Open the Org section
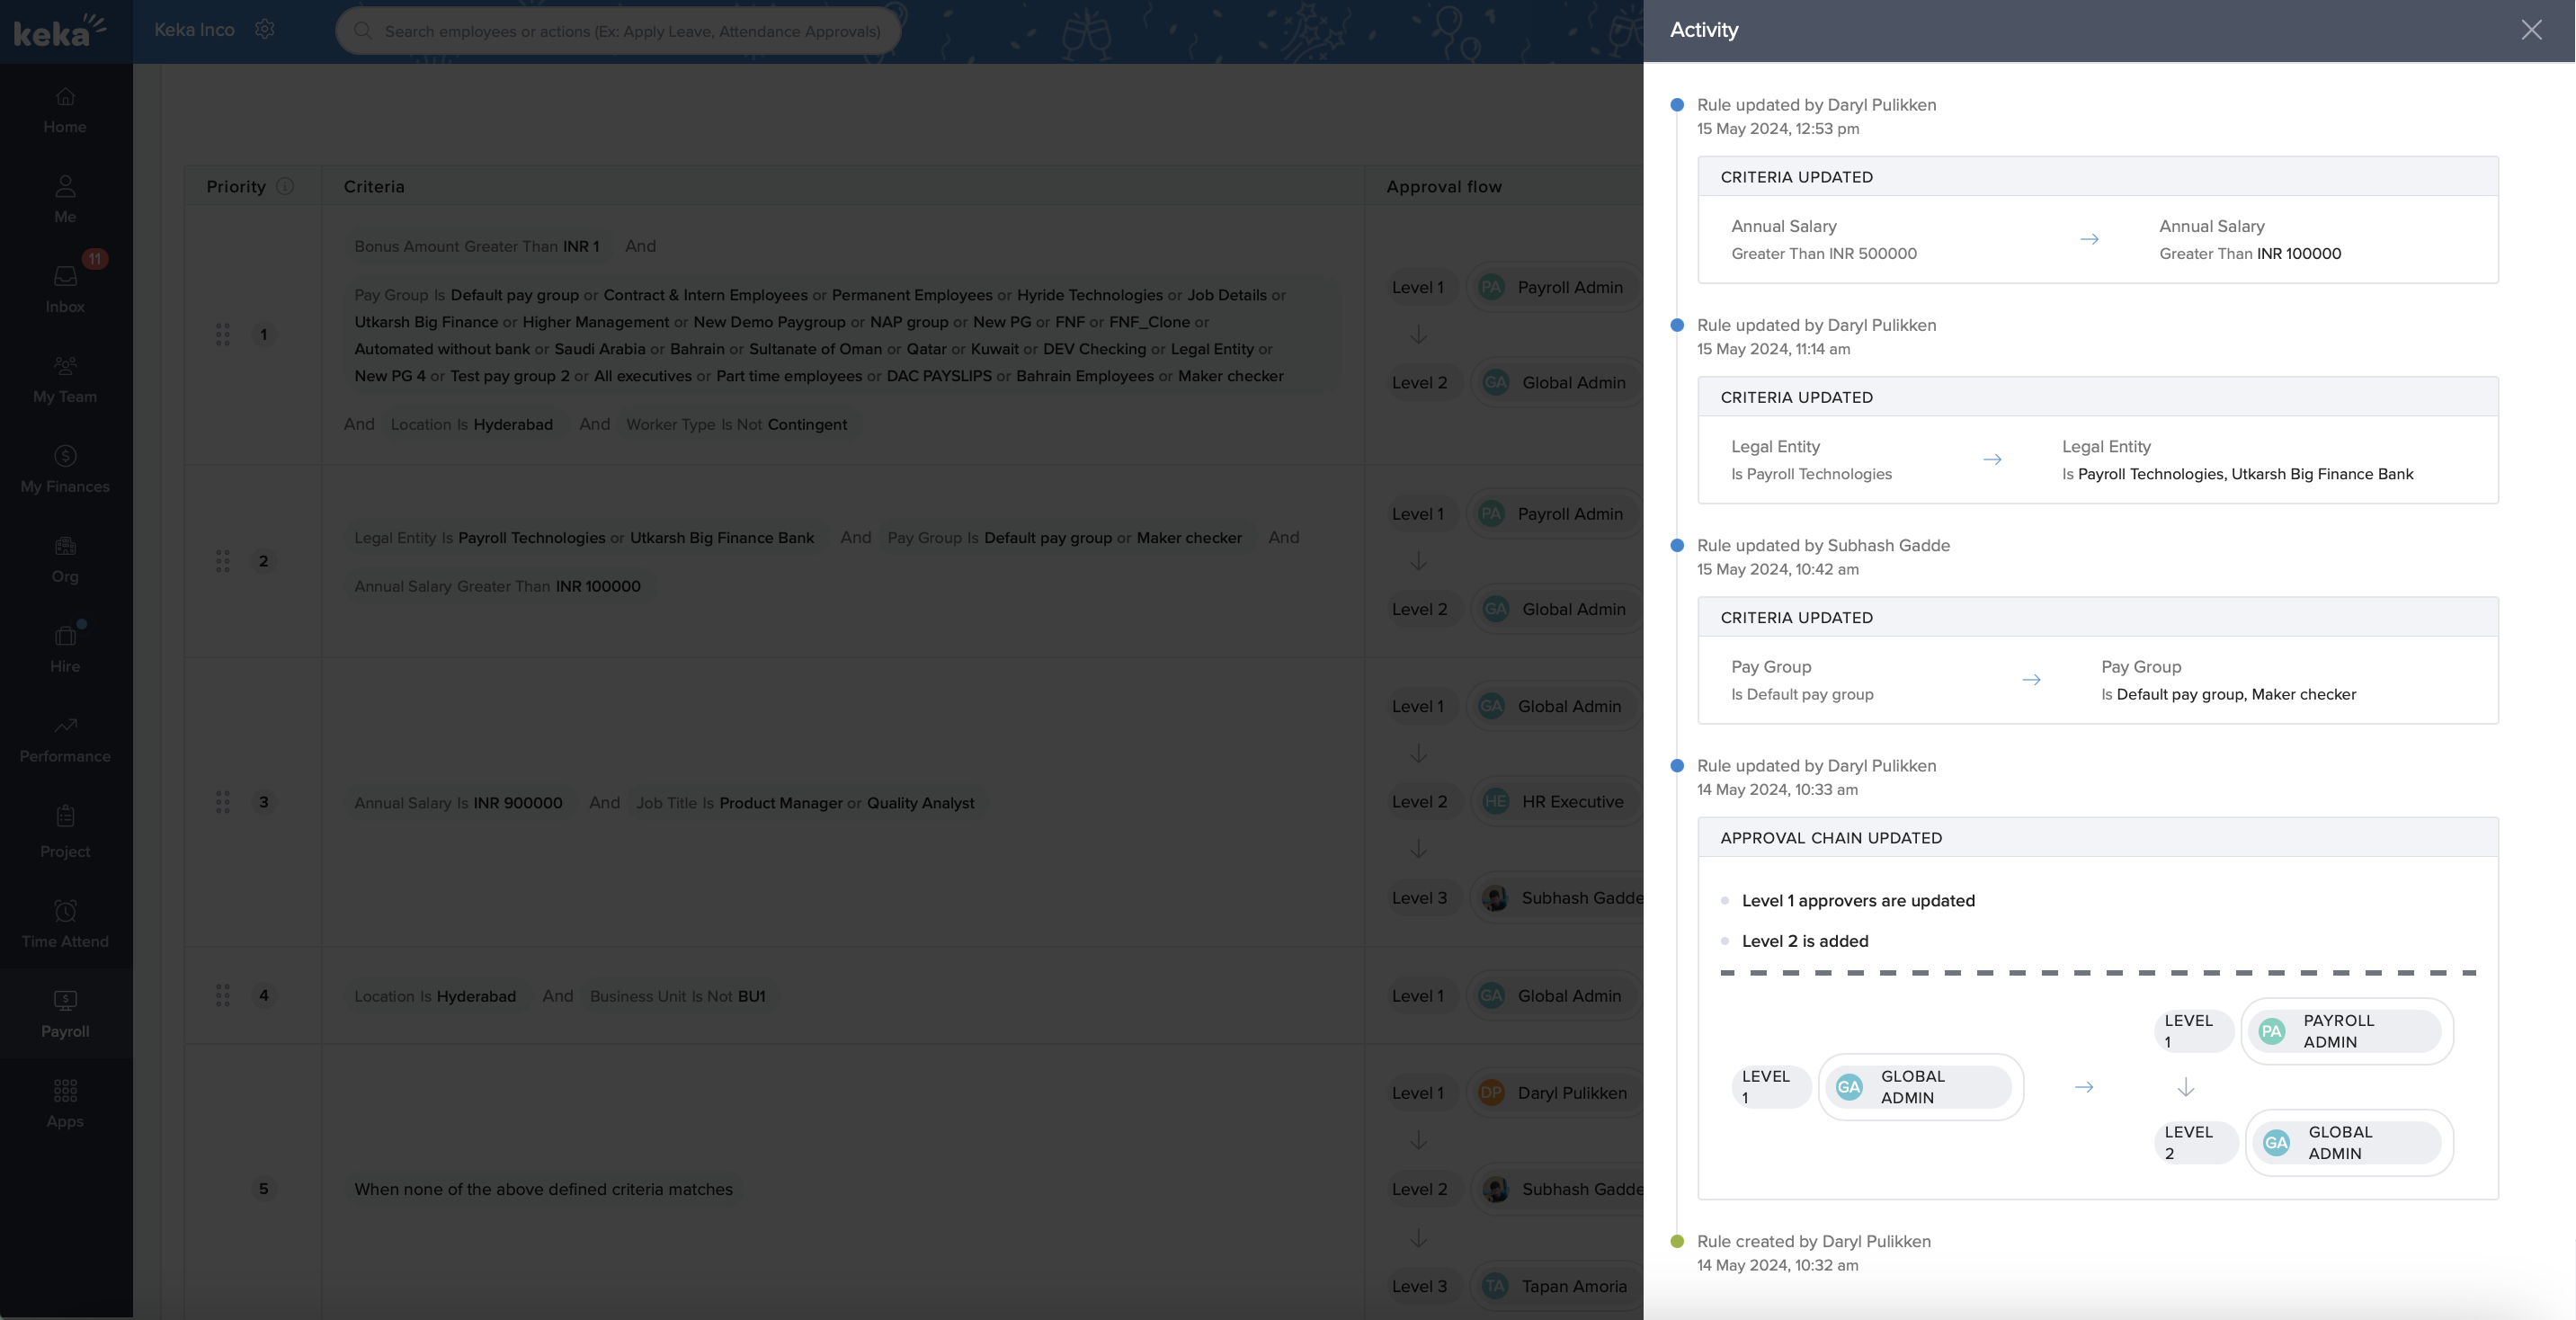 [65, 558]
